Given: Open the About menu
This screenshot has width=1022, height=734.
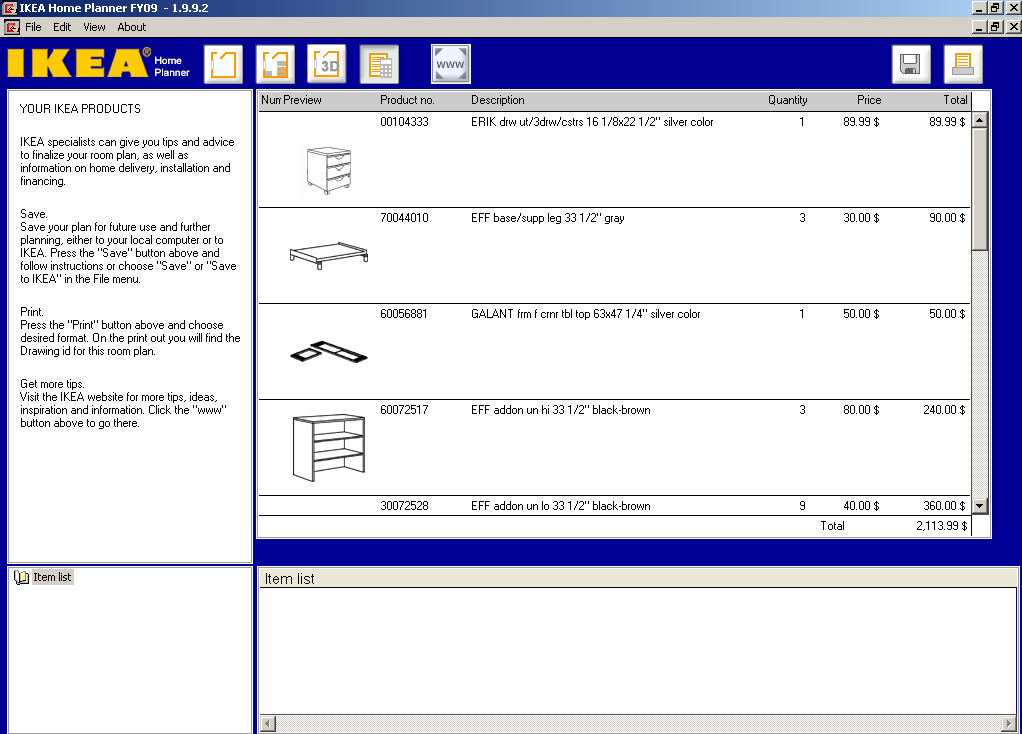Looking at the screenshot, I should (x=132, y=27).
